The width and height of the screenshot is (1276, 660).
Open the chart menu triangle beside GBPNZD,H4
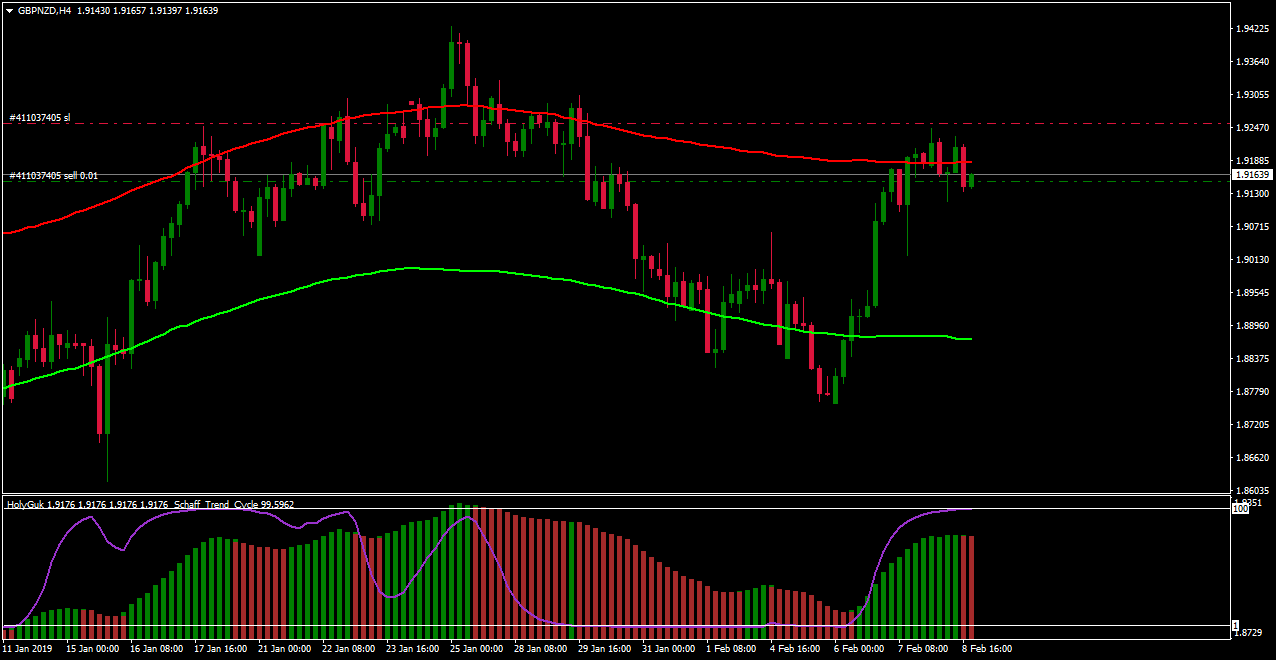(9, 10)
